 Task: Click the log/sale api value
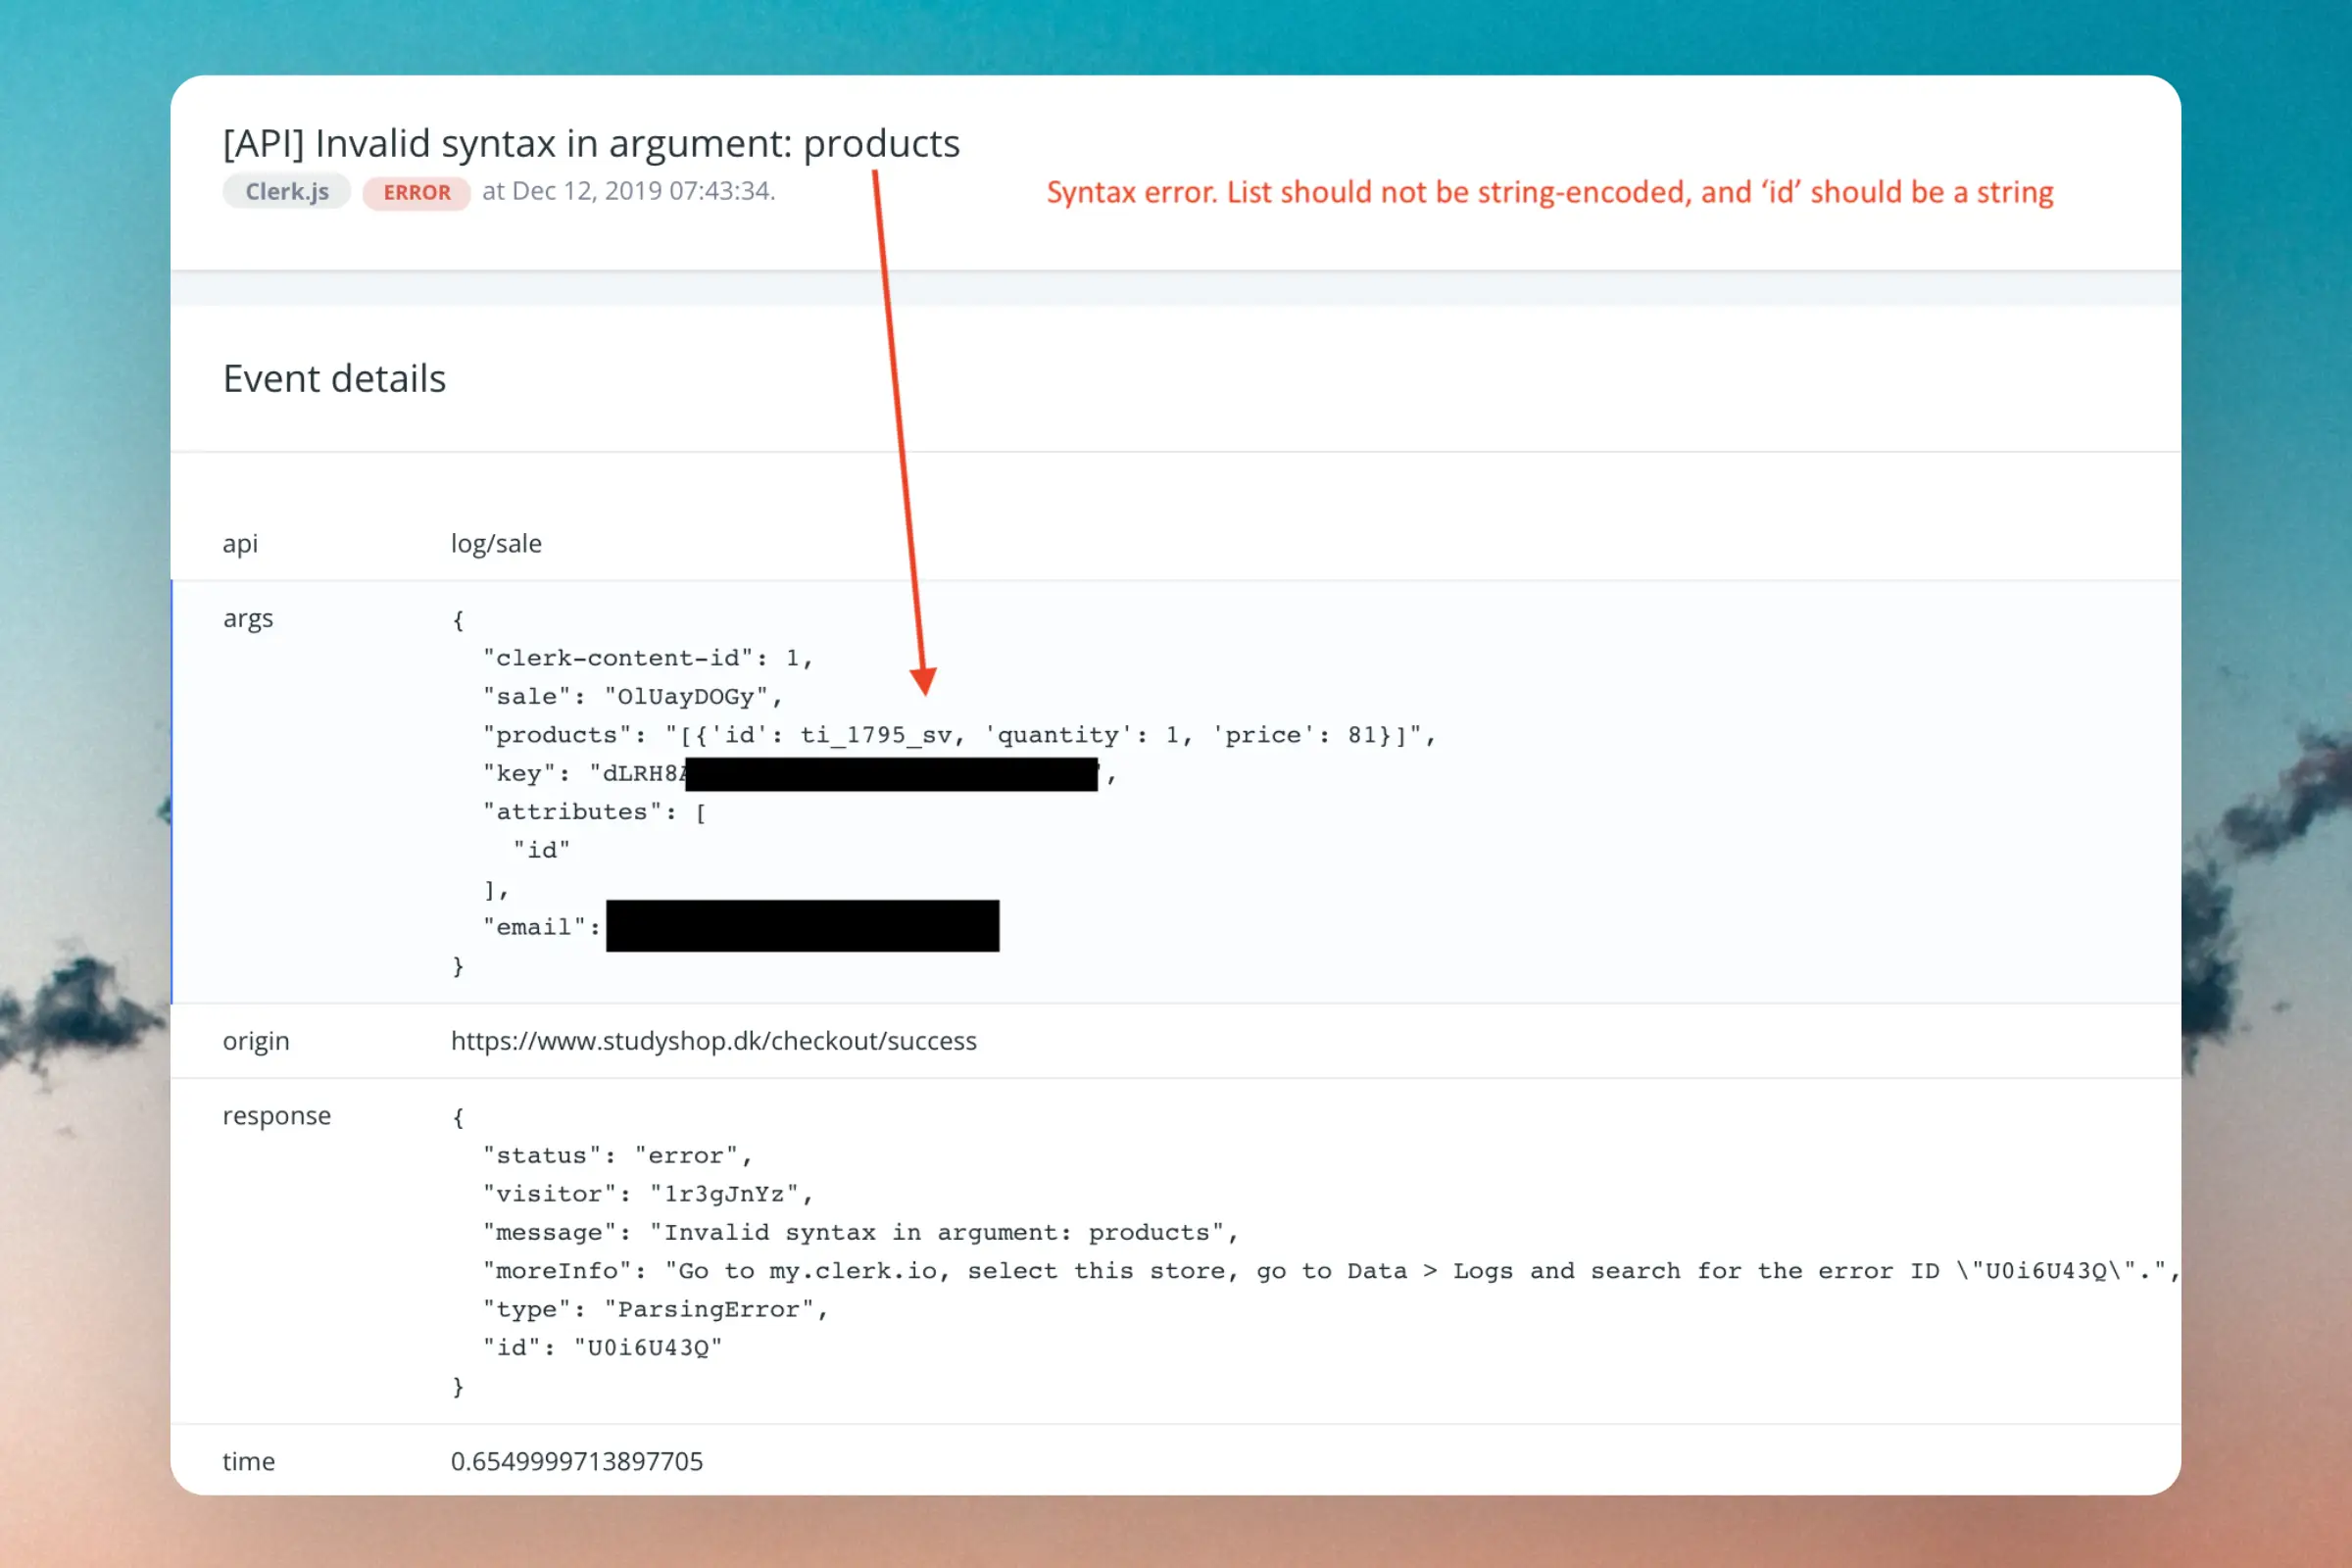coord(496,543)
